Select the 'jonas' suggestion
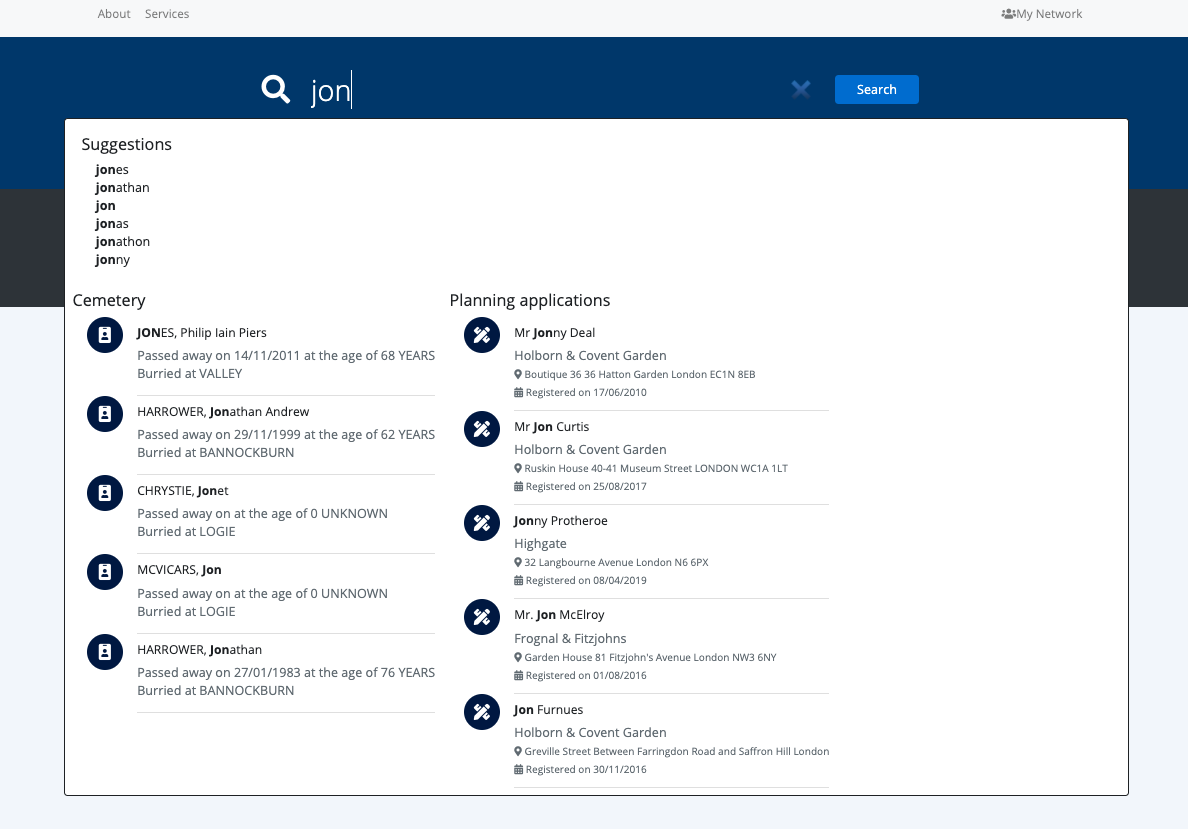Image resolution: width=1188 pixels, height=829 pixels. coord(112,224)
